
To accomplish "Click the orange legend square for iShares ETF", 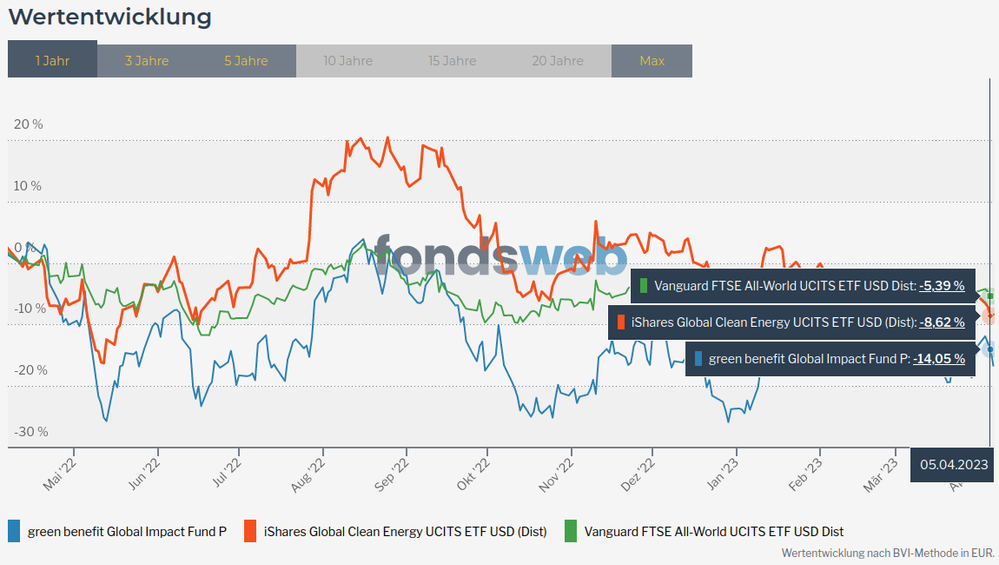I will point(250,531).
